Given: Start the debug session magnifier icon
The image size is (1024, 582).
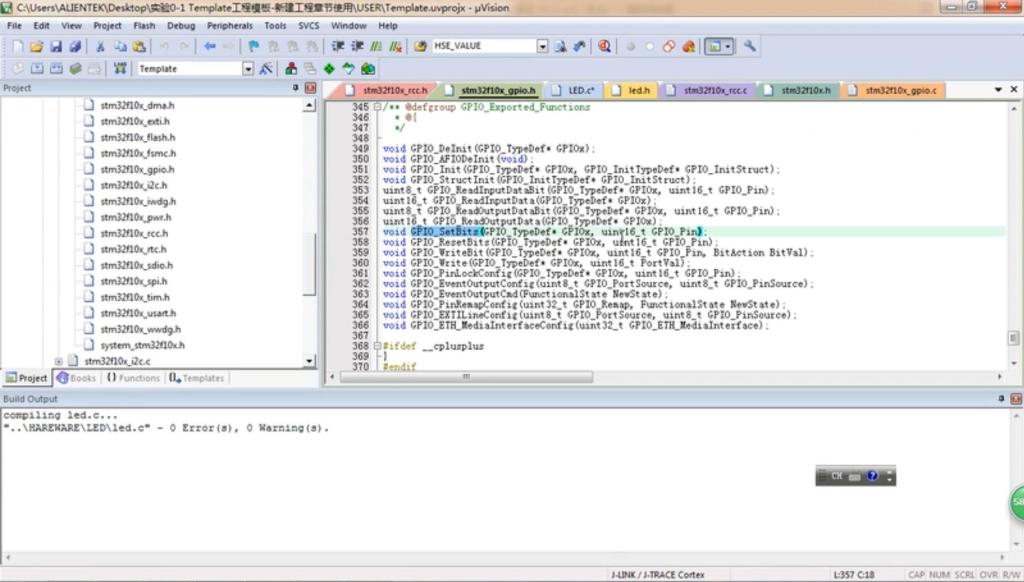Looking at the screenshot, I should click(x=605, y=46).
